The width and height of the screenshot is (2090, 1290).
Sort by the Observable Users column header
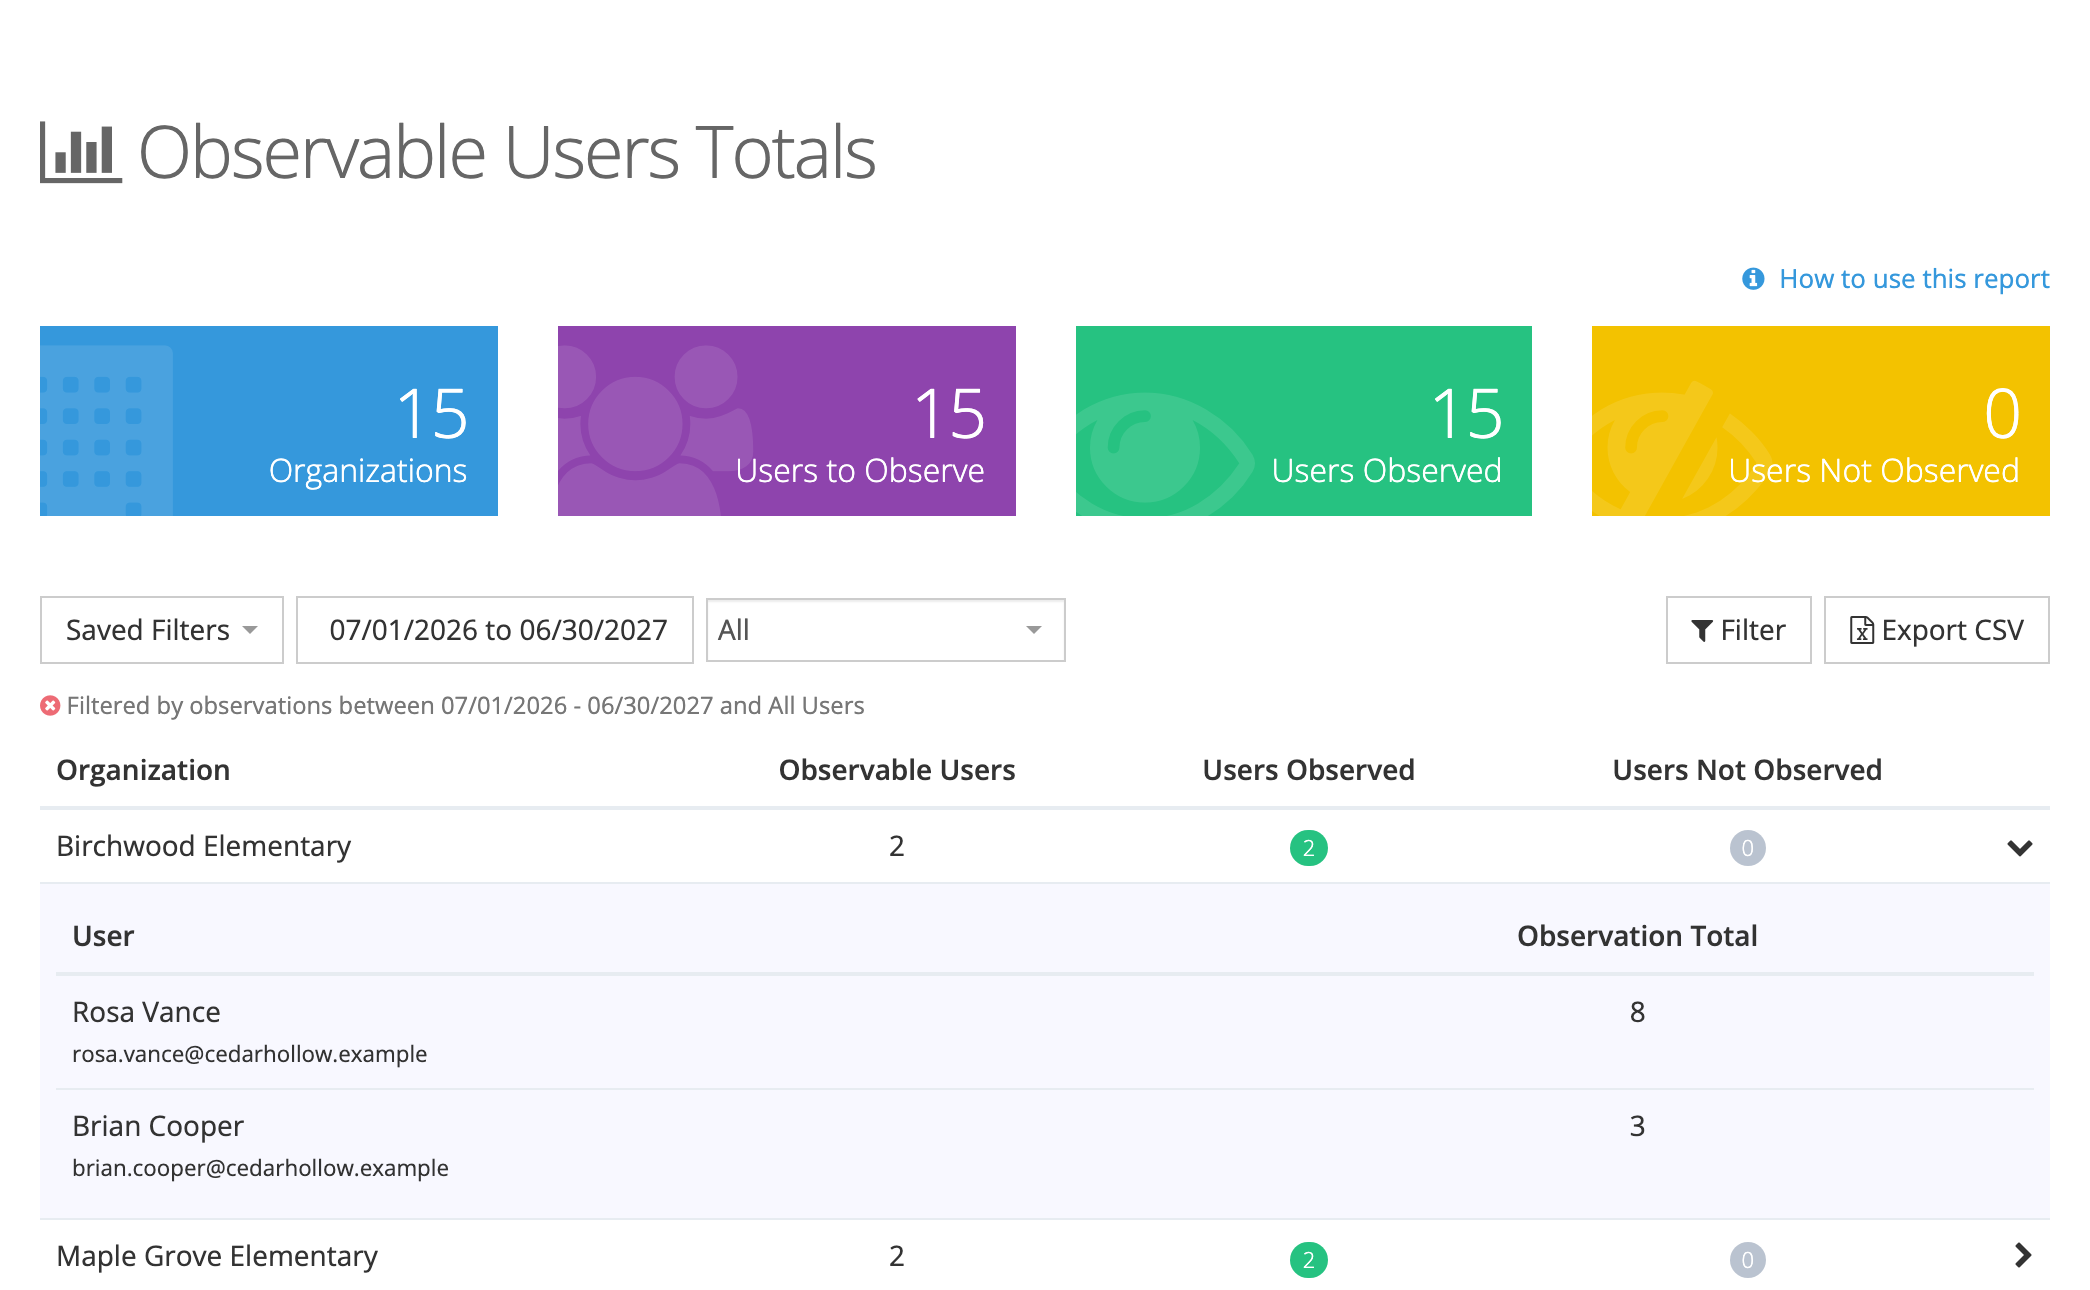tap(897, 770)
